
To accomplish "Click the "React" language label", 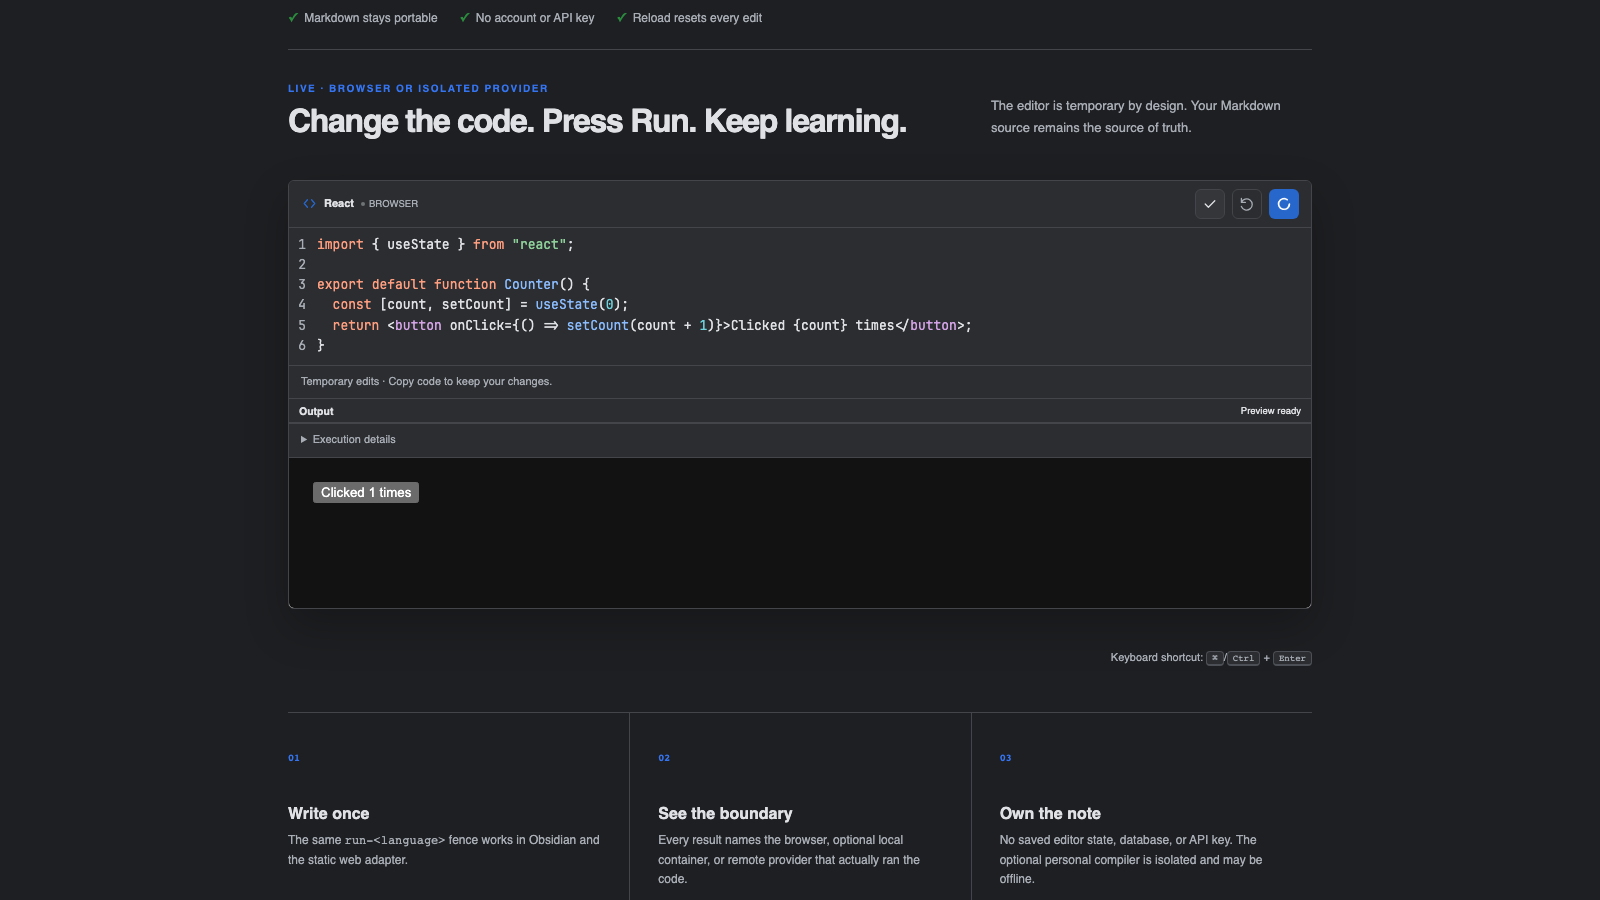I will [x=339, y=204].
